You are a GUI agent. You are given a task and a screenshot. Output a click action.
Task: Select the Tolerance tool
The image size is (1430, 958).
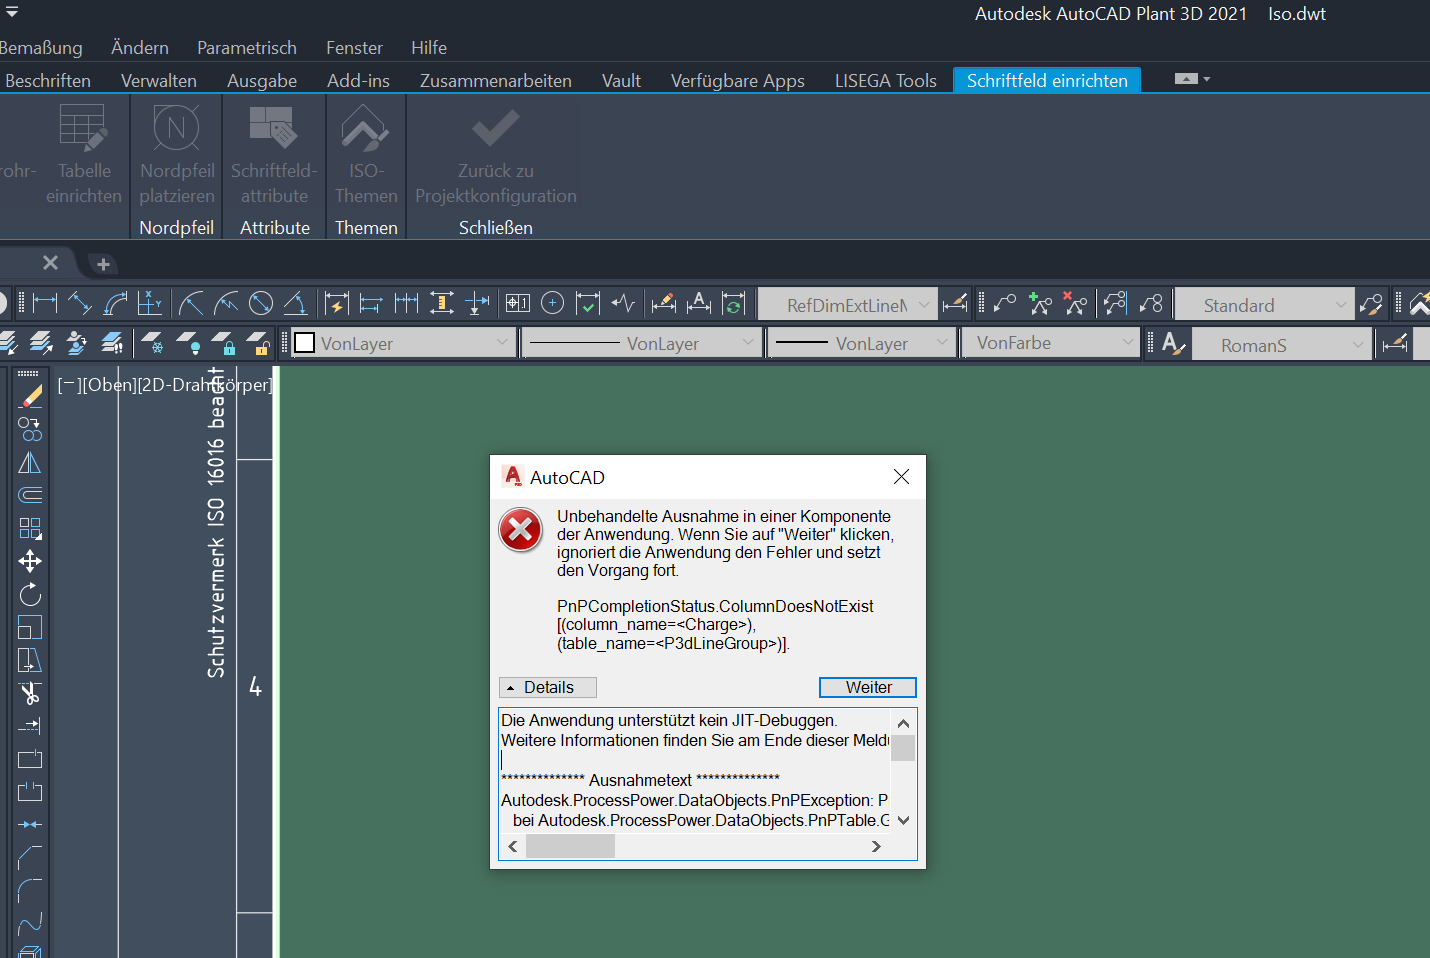518,303
